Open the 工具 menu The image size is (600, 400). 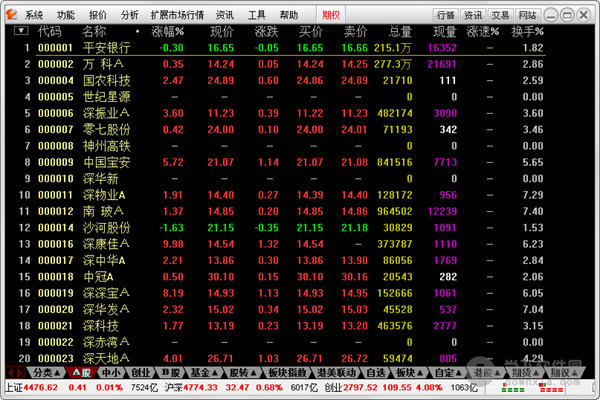(256, 15)
